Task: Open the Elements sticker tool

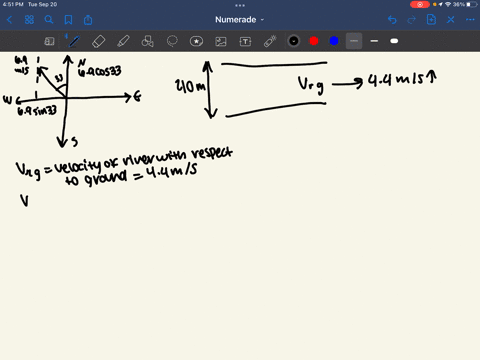Action: click(196, 41)
